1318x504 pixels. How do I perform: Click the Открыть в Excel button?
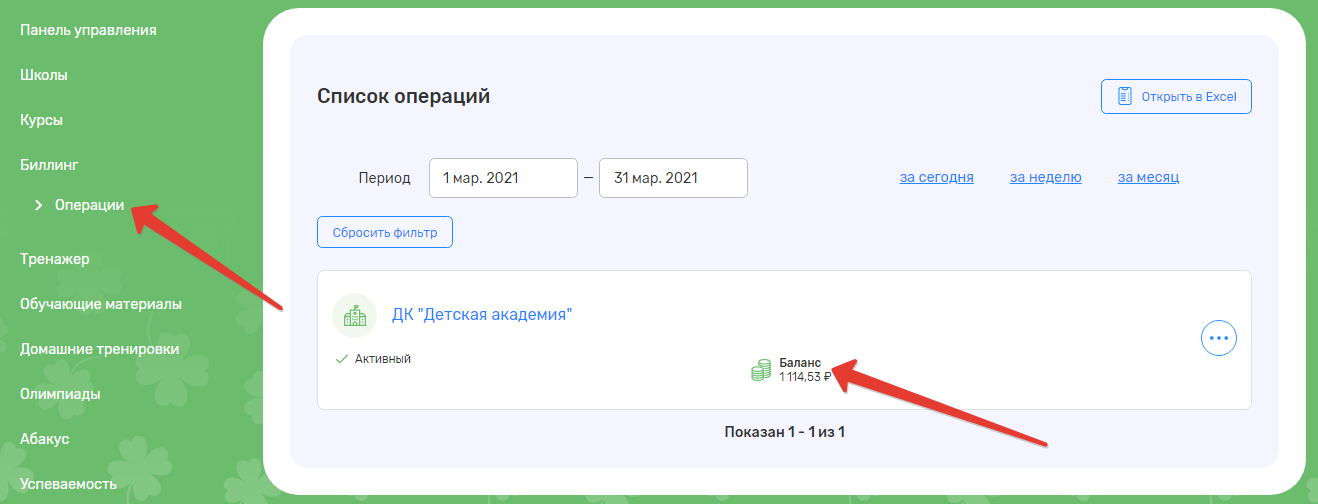point(1176,97)
